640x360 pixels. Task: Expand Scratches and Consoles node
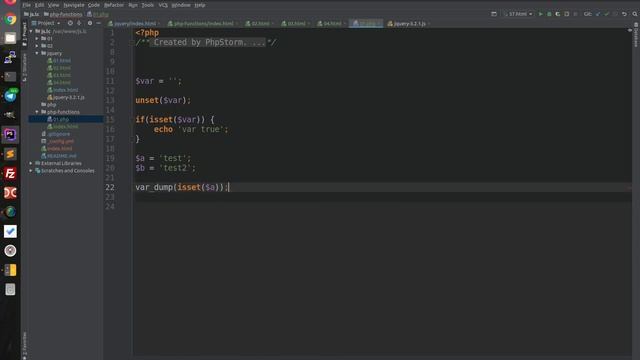click(31, 171)
